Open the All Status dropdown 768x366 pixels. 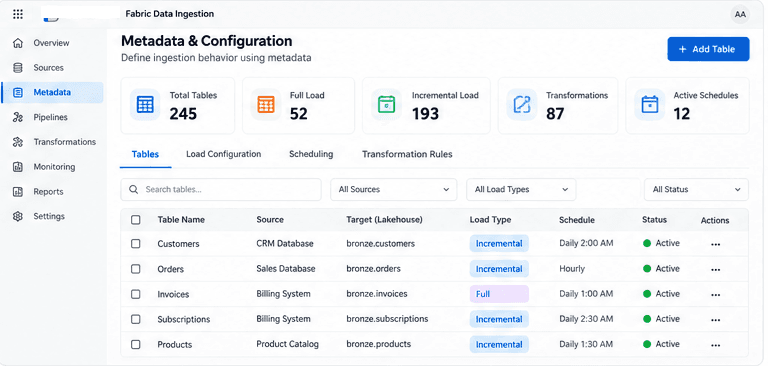click(696, 190)
